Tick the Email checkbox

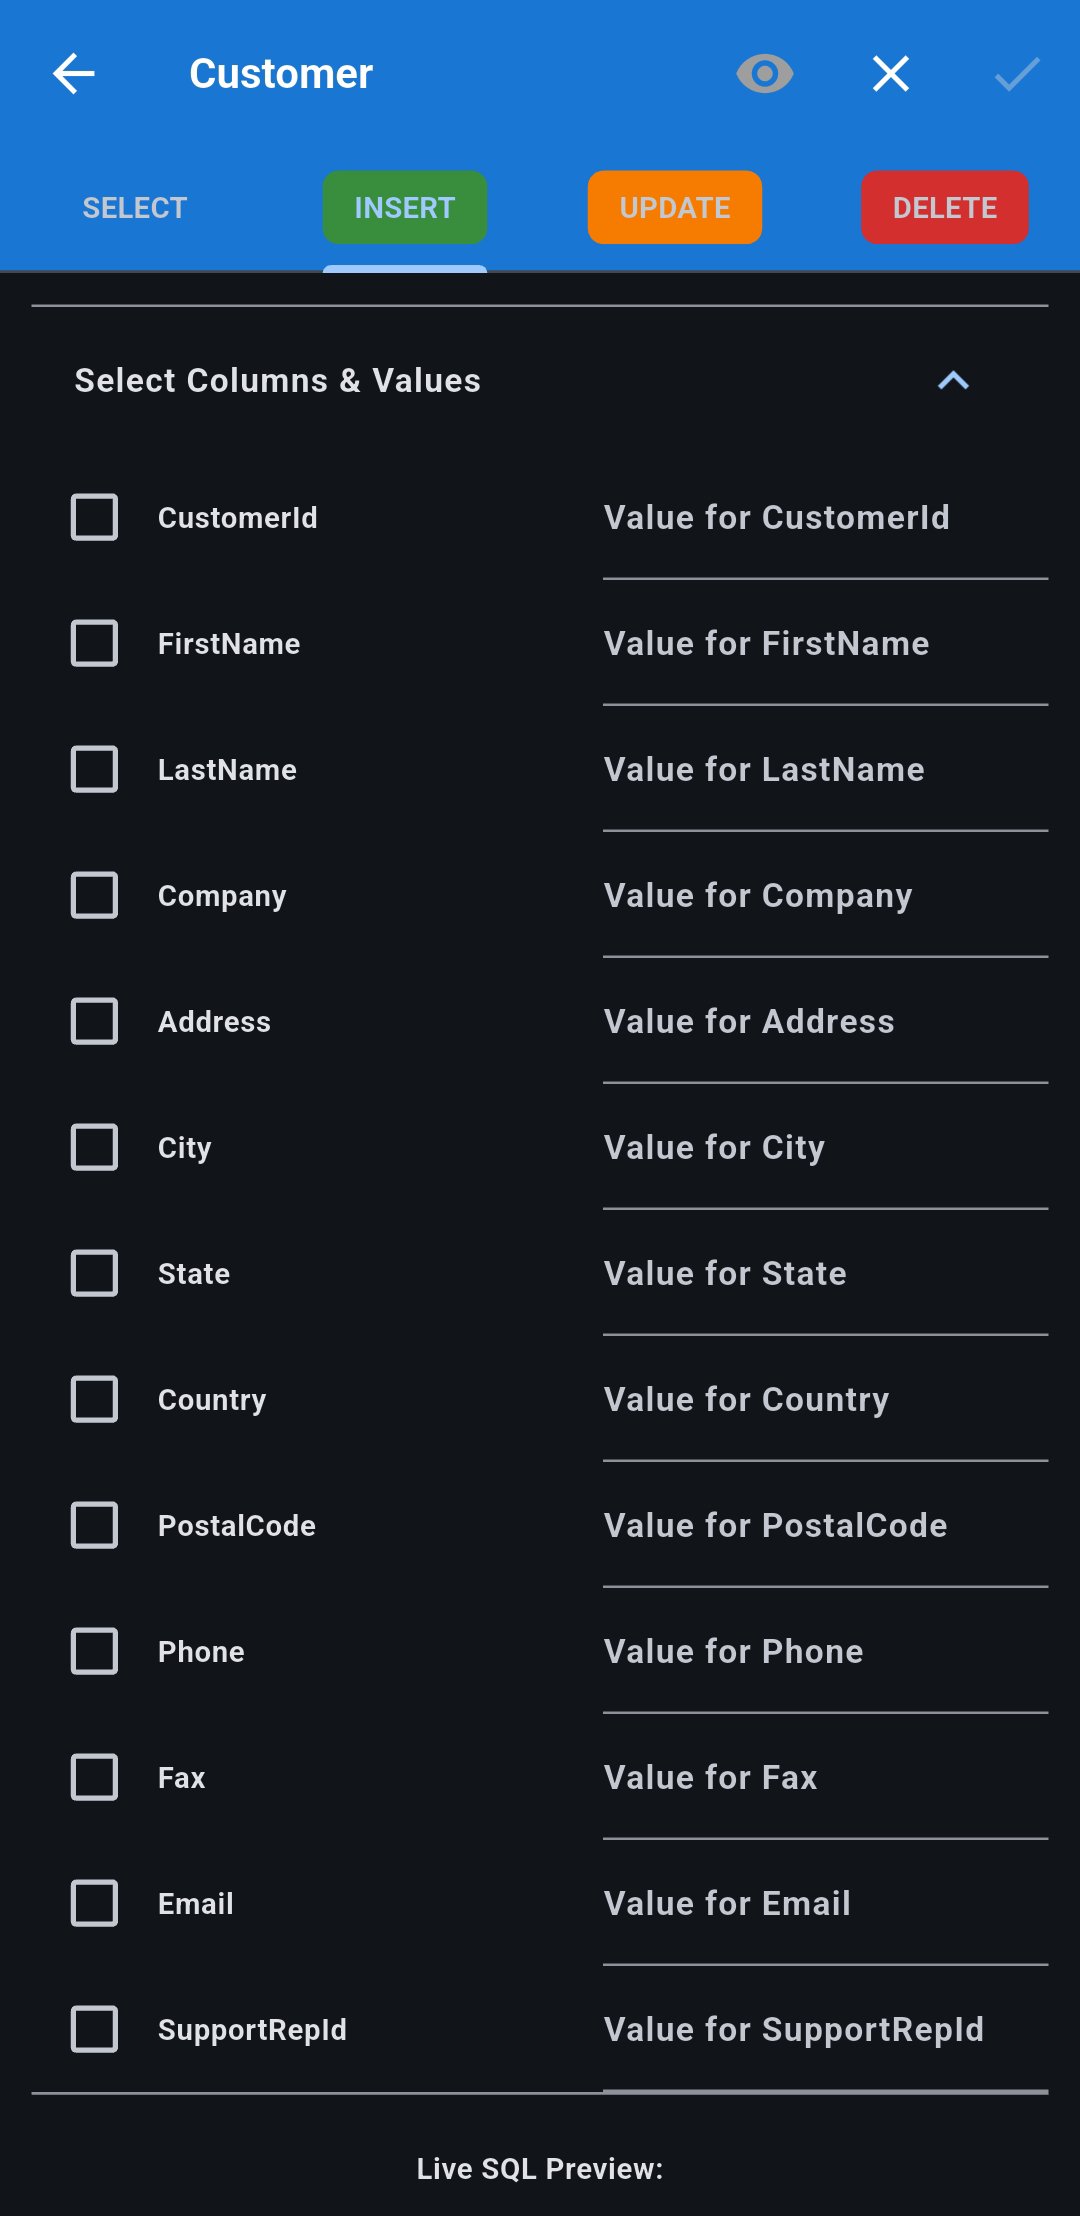[x=95, y=1904]
